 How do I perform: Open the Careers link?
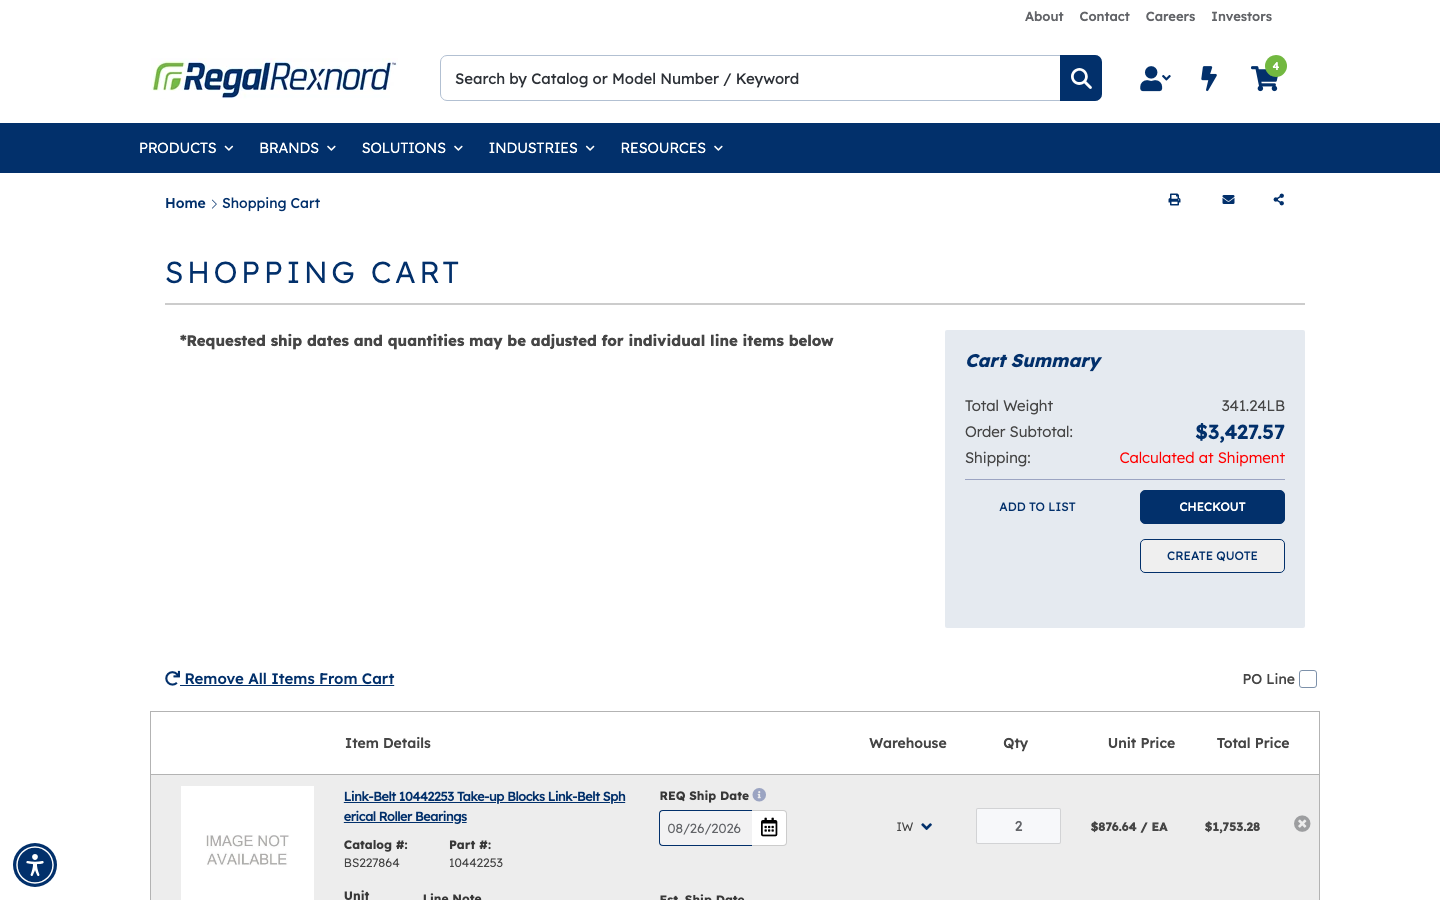tap(1170, 16)
